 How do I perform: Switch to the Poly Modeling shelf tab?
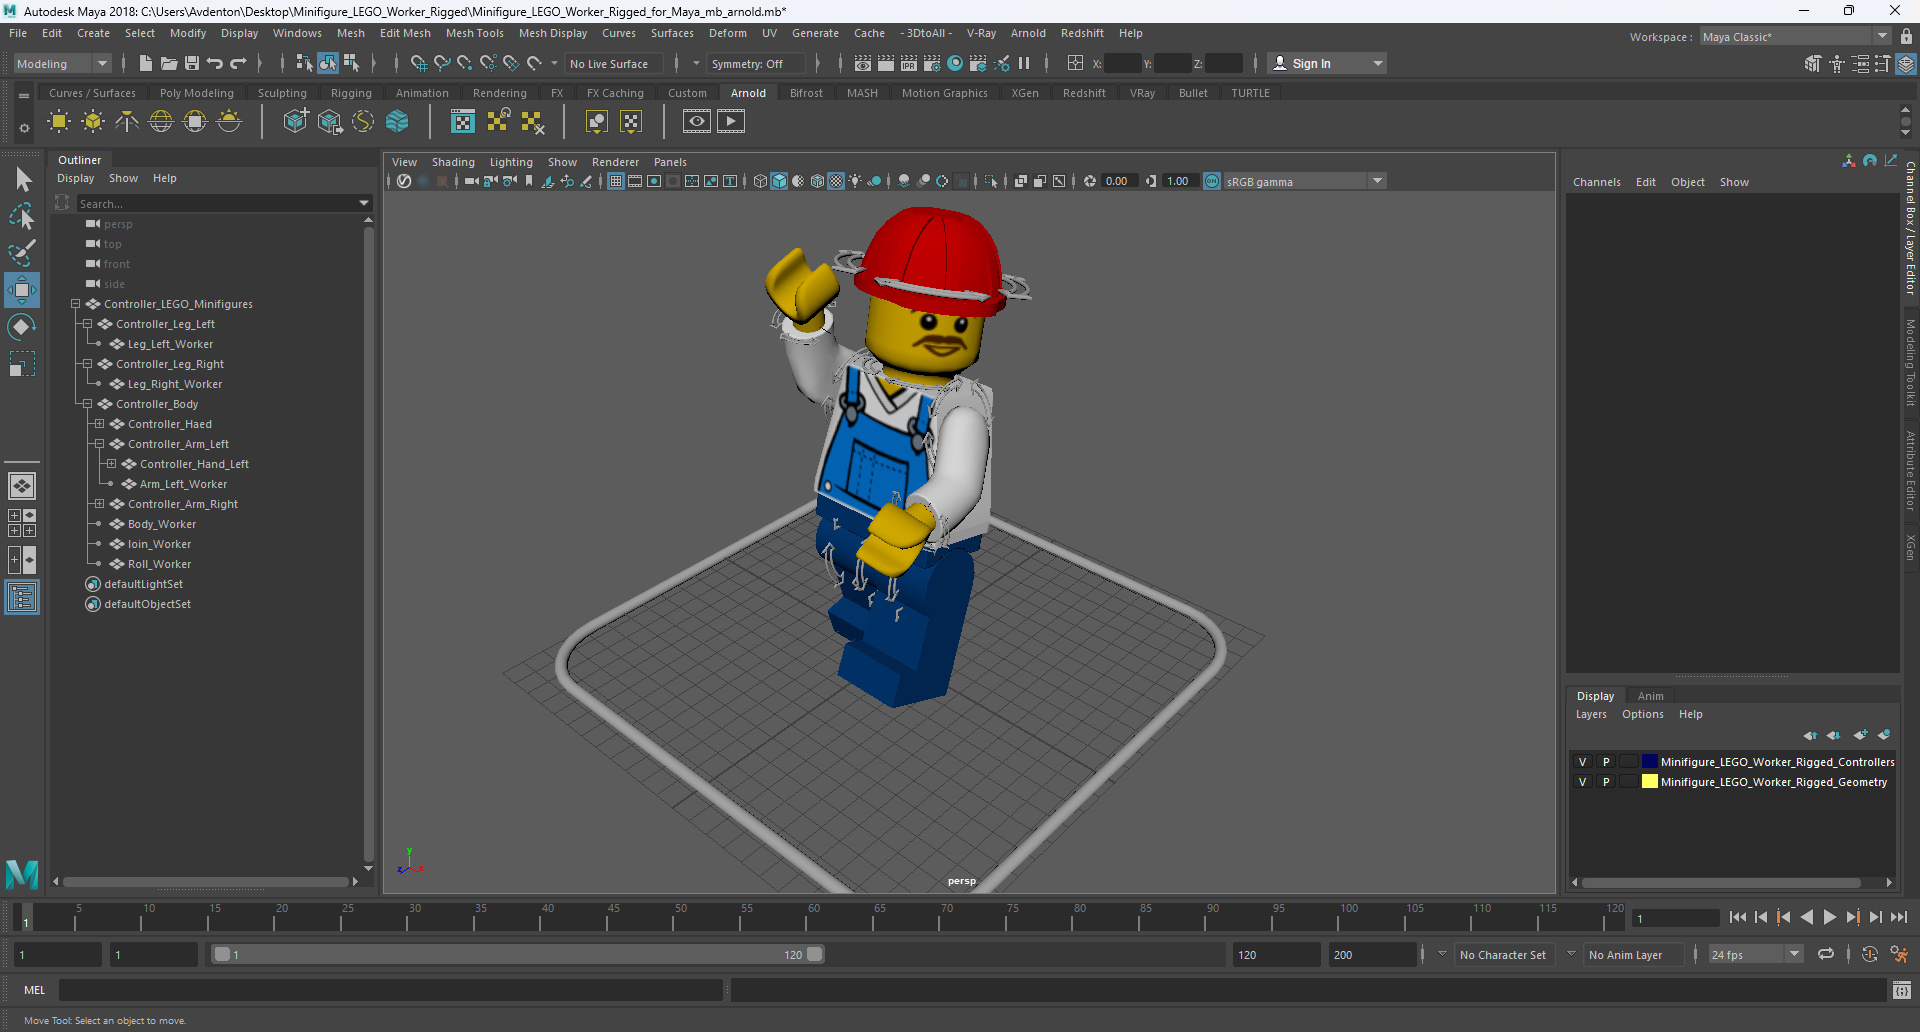point(197,93)
